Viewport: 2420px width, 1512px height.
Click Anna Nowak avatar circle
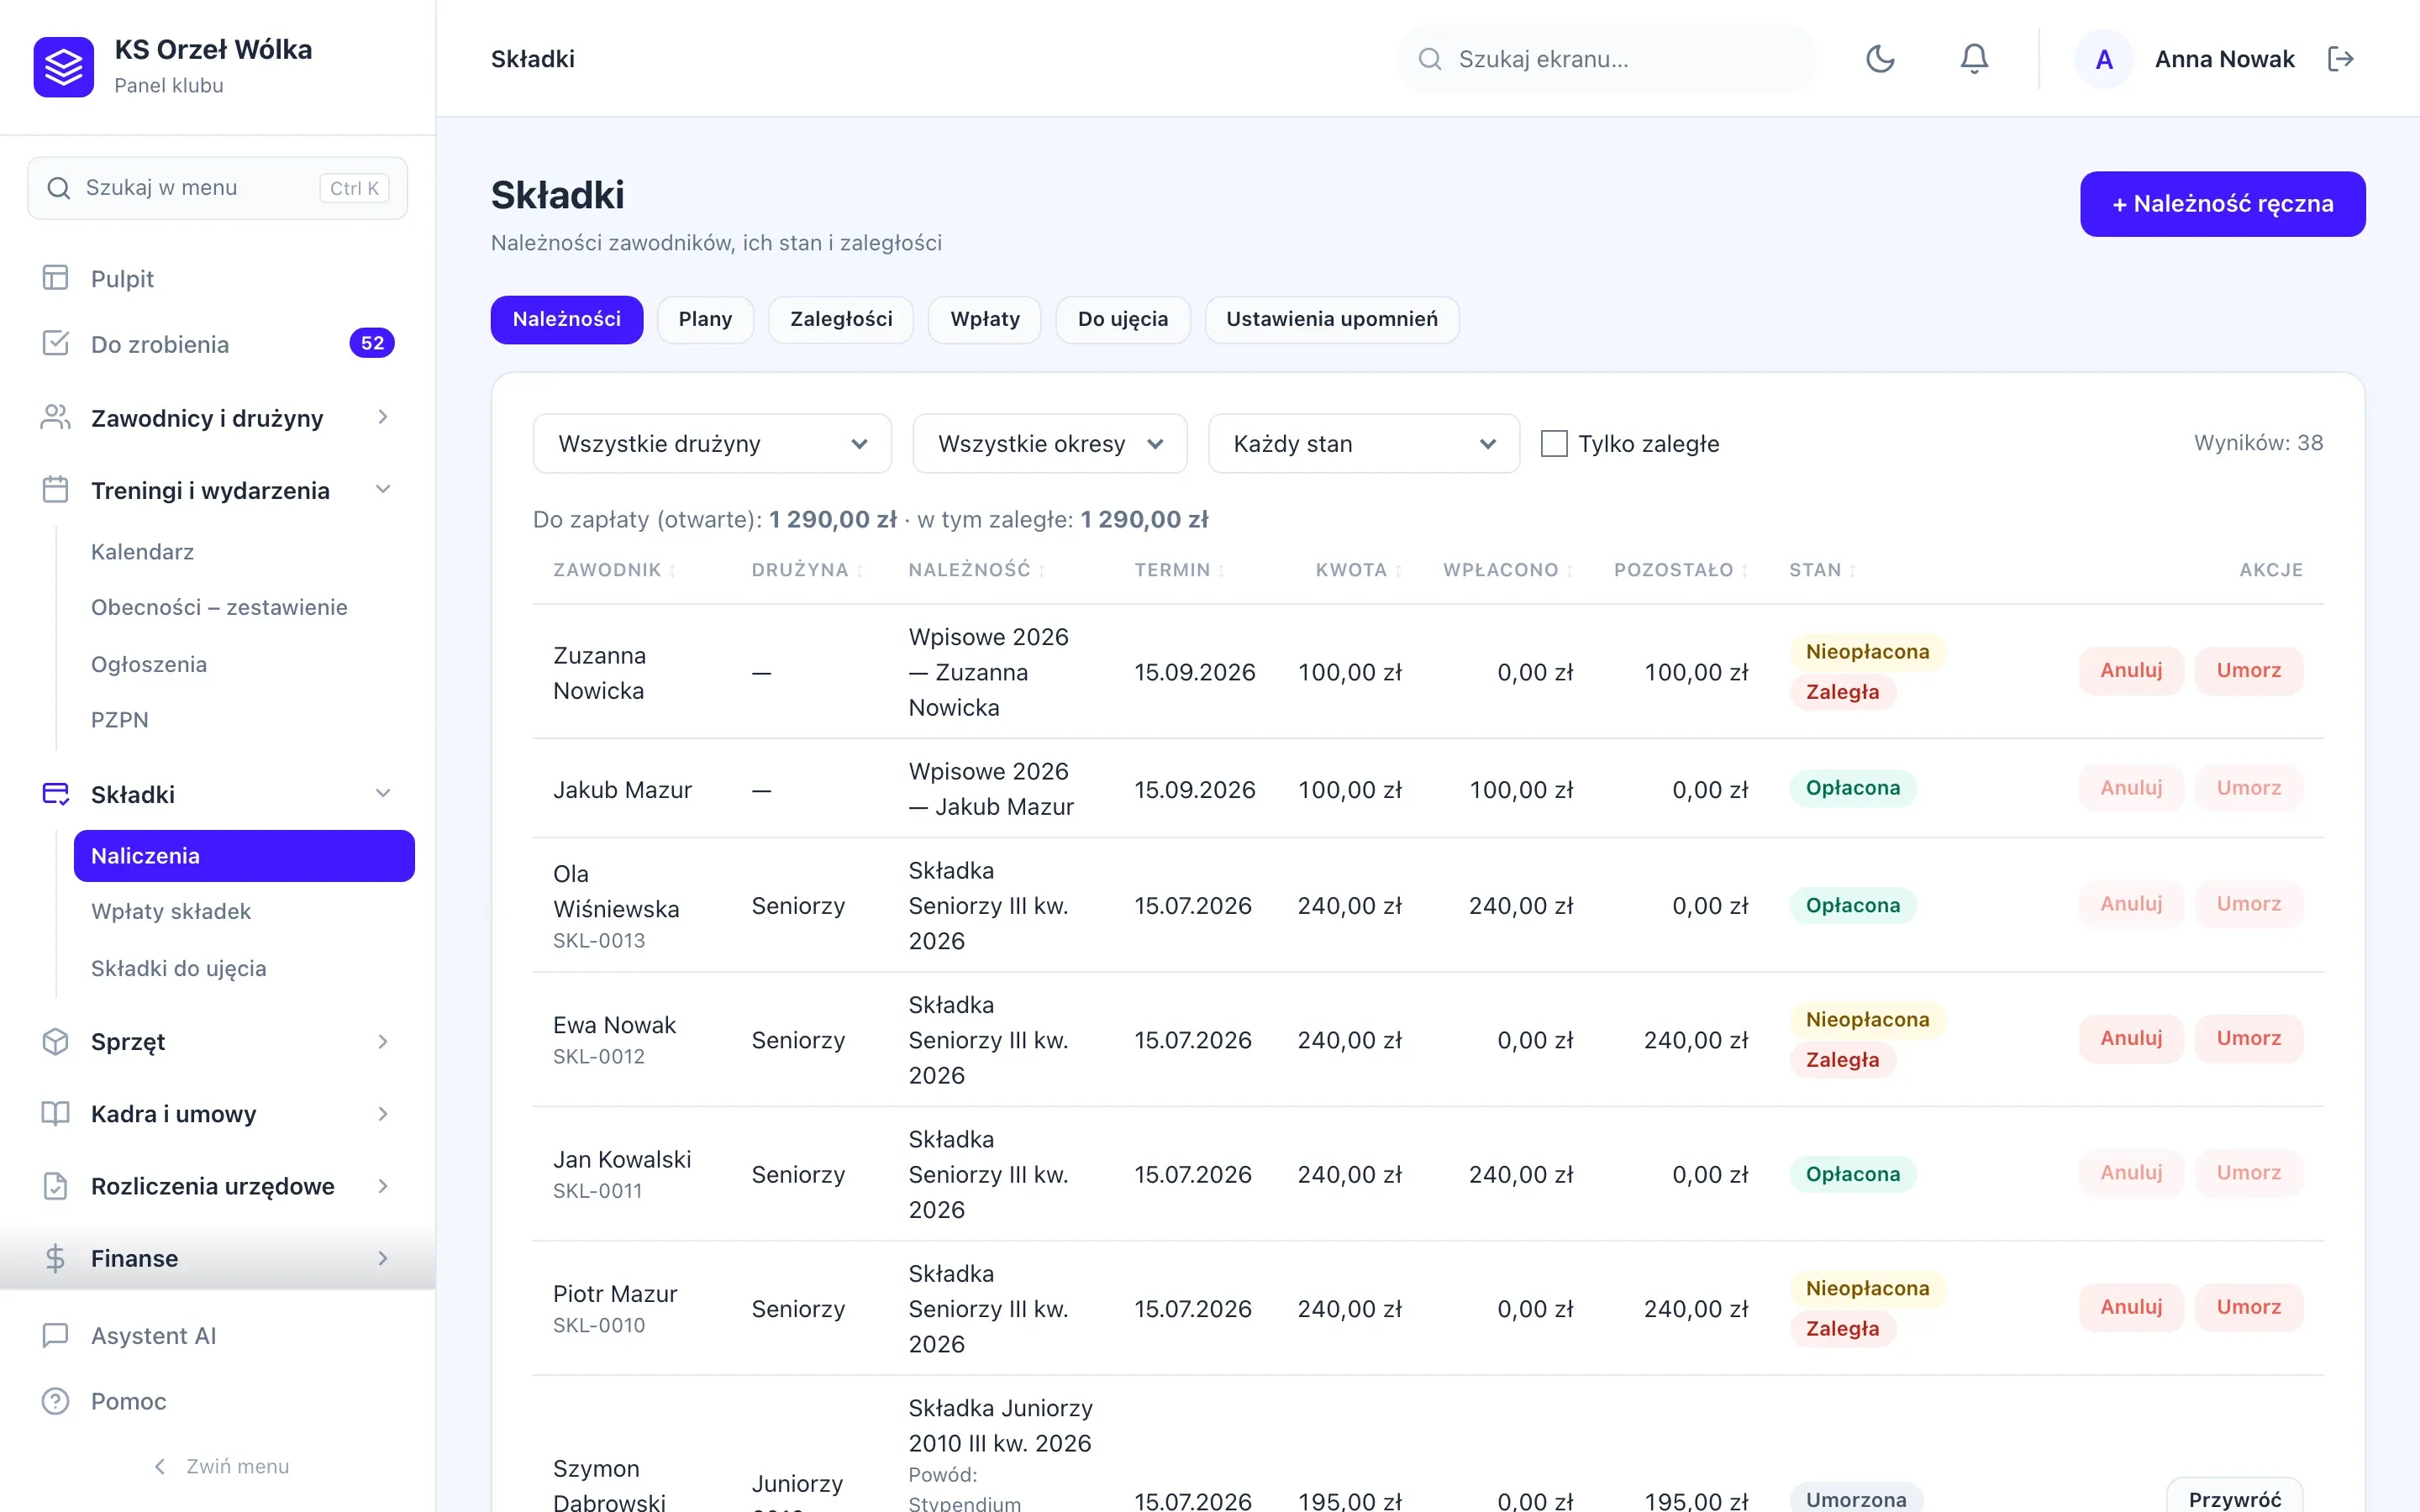(x=2104, y=59)
